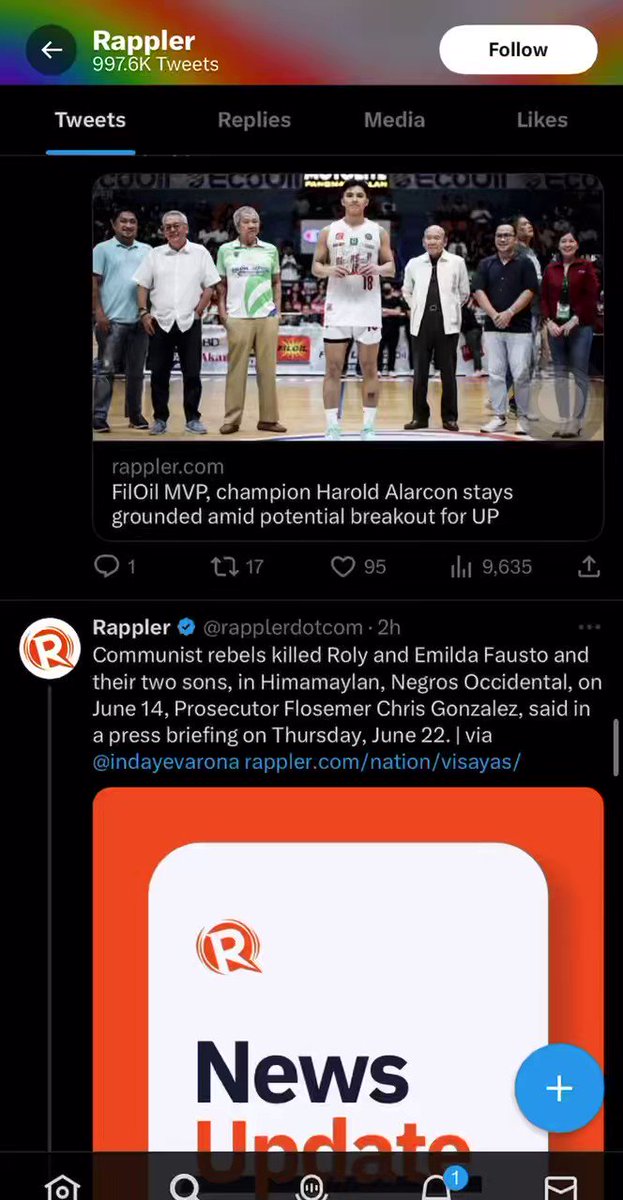Screen dimensions: 623x1200
Task: Like the tweet with 95 likes
Action: pyautogui.click(x=358, y=567)
